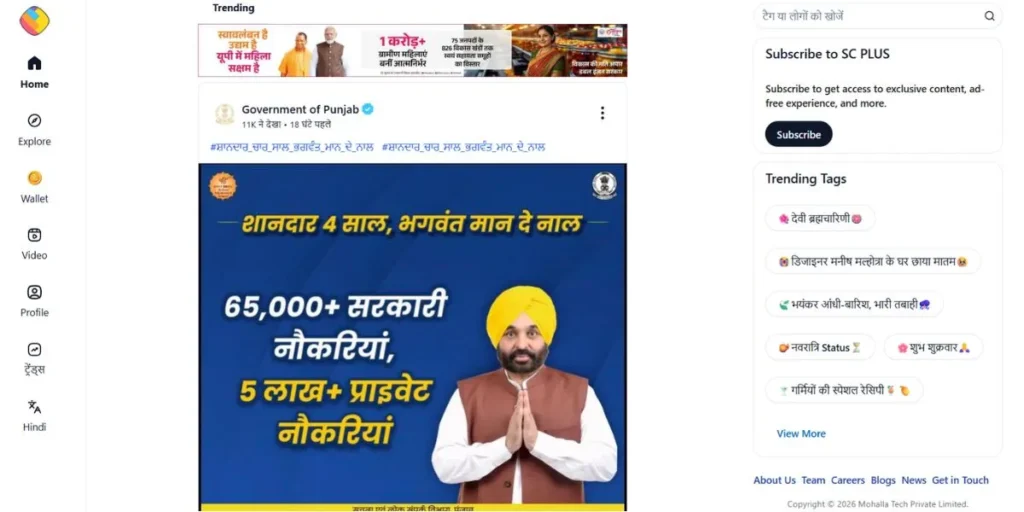Open the Home icon in sidebar
This screenshot has width=1024, height=512.
point(35,63)
